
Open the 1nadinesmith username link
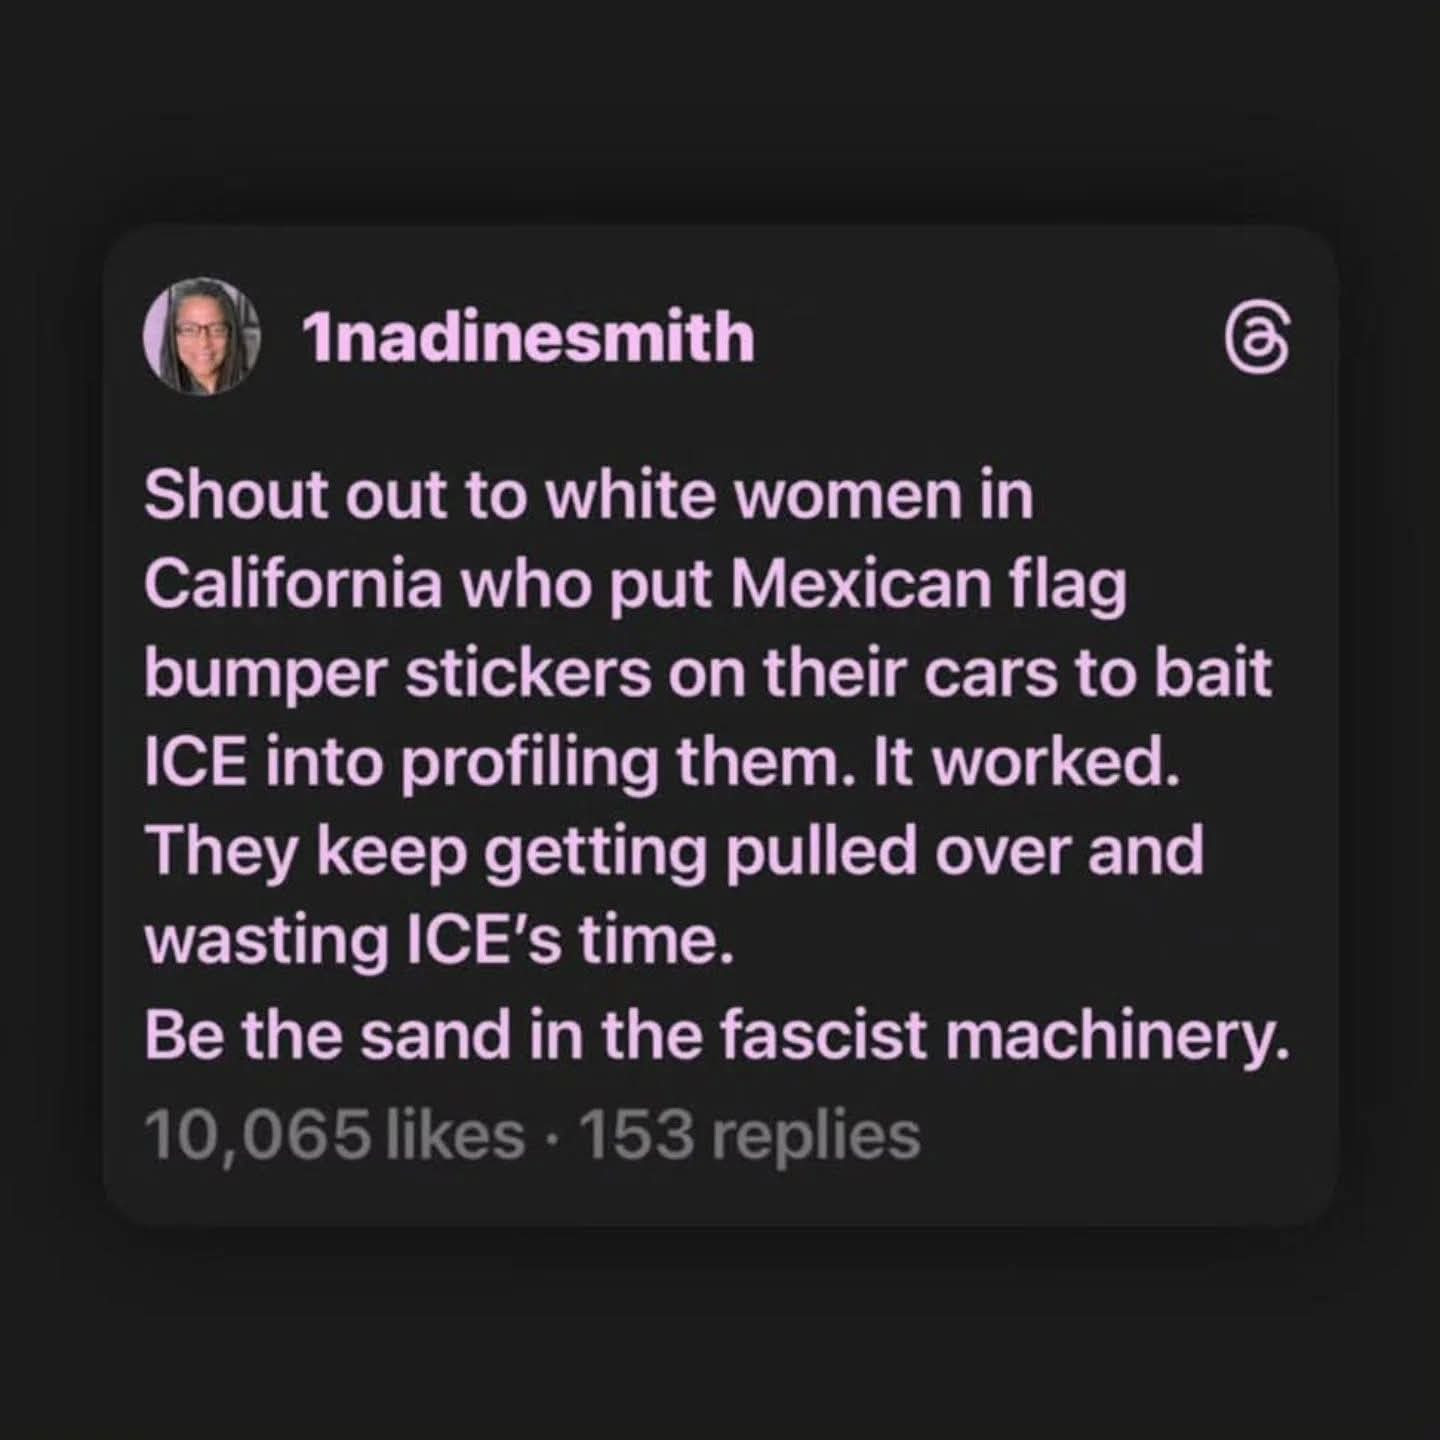pyautogui.click(x=529, y=337)
